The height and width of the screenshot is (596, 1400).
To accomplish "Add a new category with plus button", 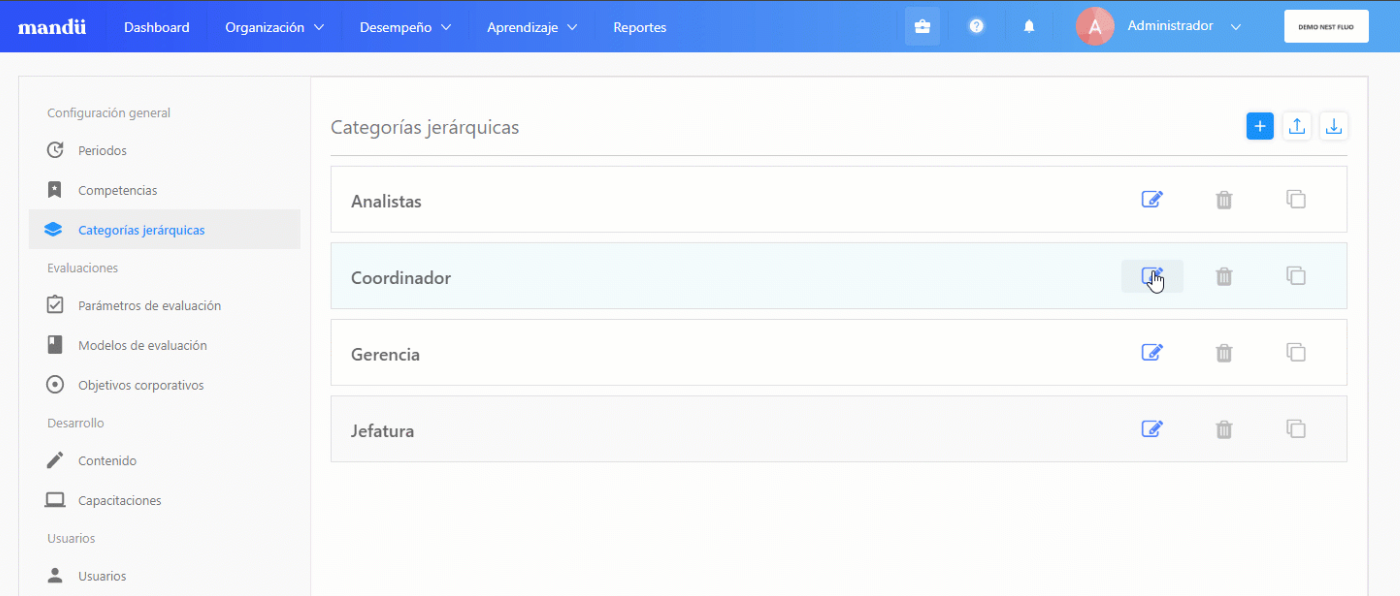I will click(1260, 126).
